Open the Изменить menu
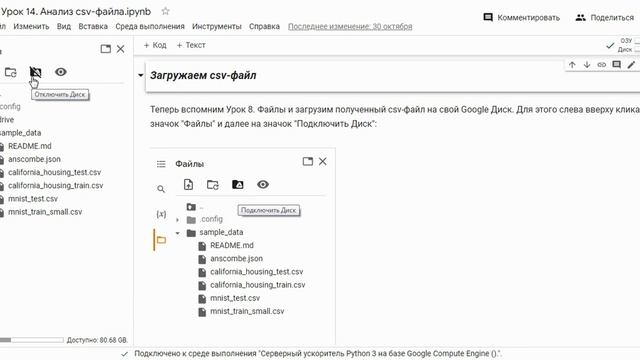The image size is (640, 360). pos(31,27)
